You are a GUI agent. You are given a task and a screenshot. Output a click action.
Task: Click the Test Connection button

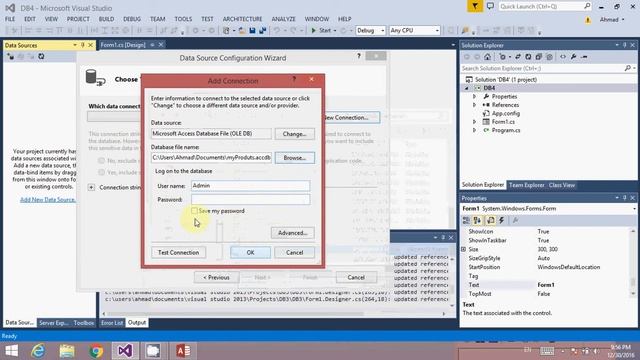click(178, 252)
